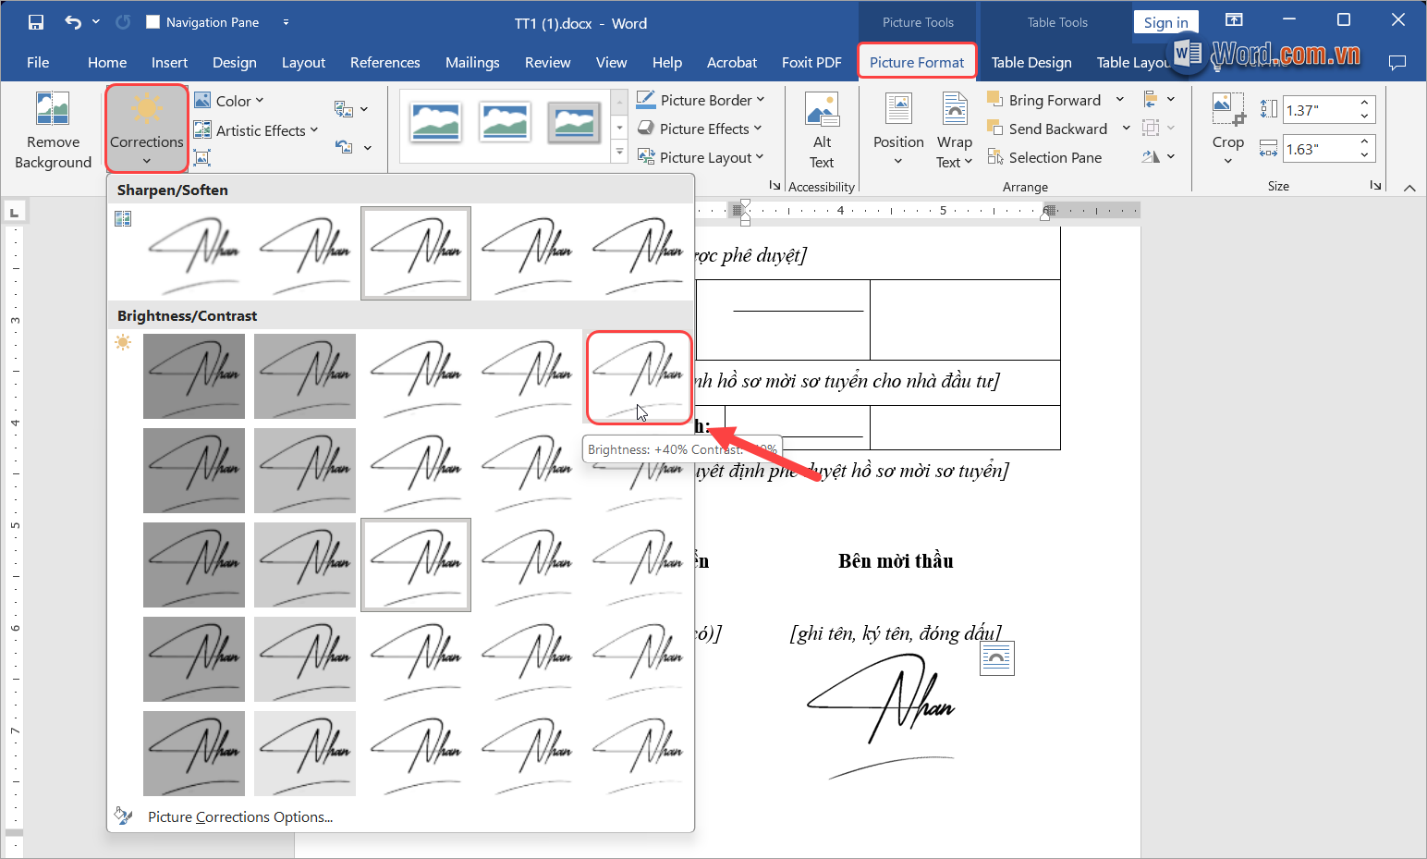The image size is (1427, 859).
Task: Open the comments speech bubble icon
Action: coord(1397,62)
